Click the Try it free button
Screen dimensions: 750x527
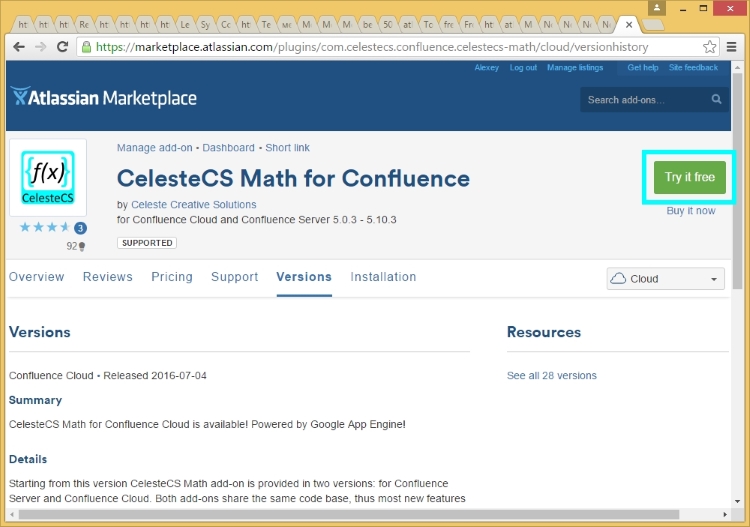coord(690,177)
